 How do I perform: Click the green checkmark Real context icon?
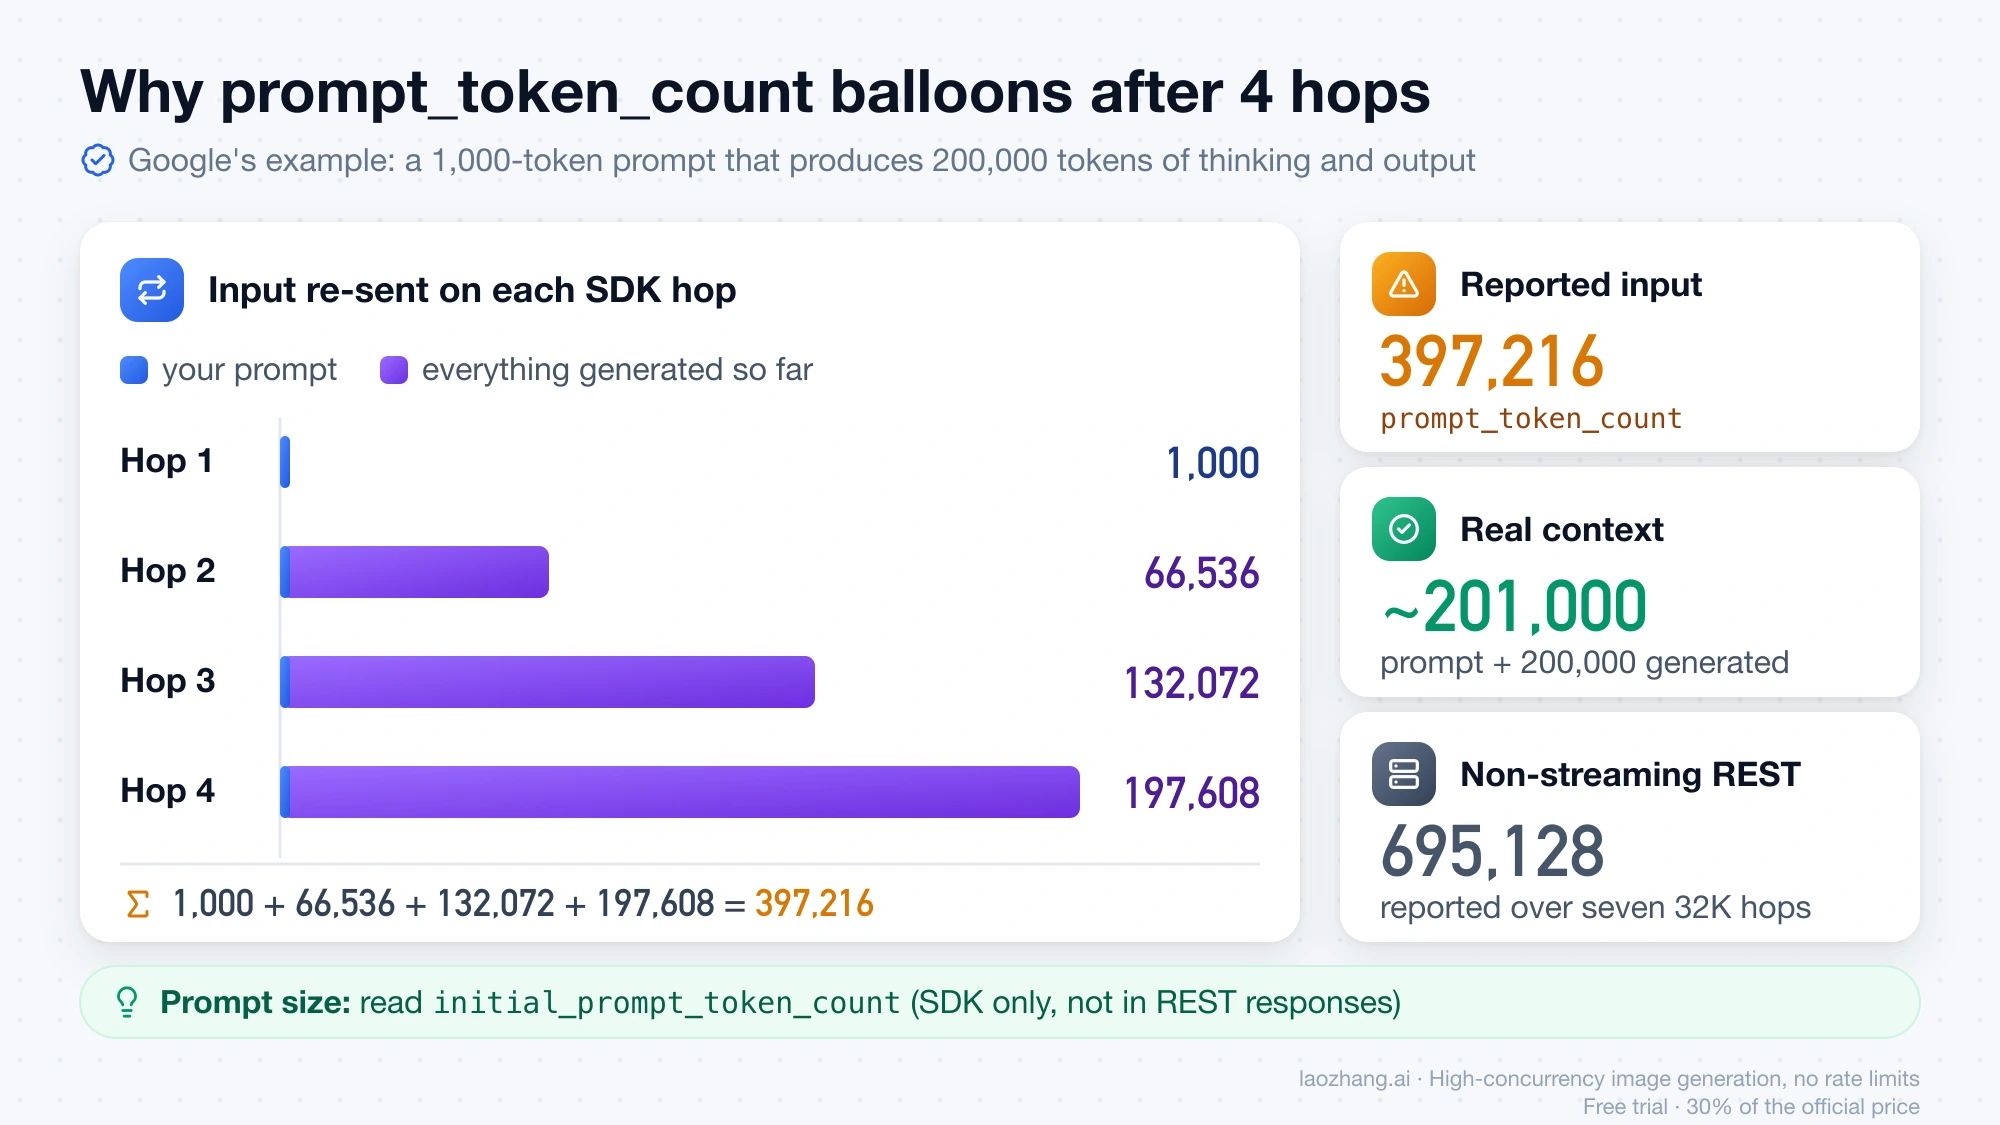[1404, 529]
